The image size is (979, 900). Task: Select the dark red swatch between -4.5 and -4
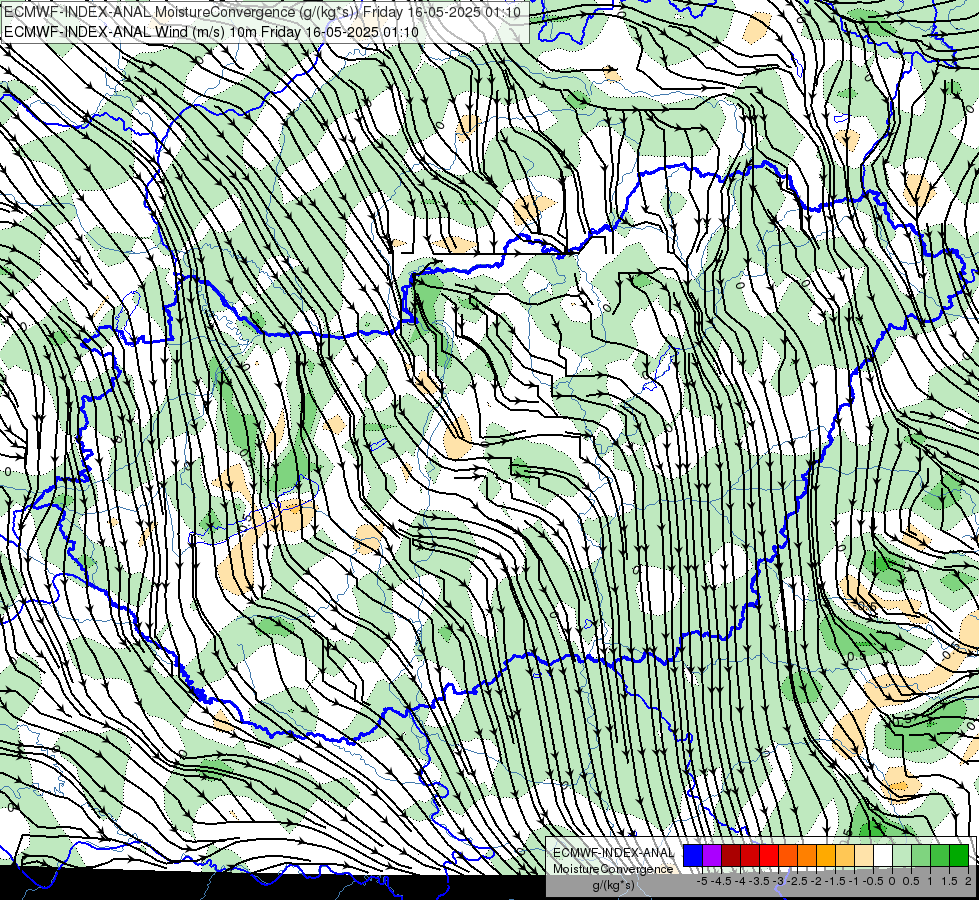pos(731,856)
